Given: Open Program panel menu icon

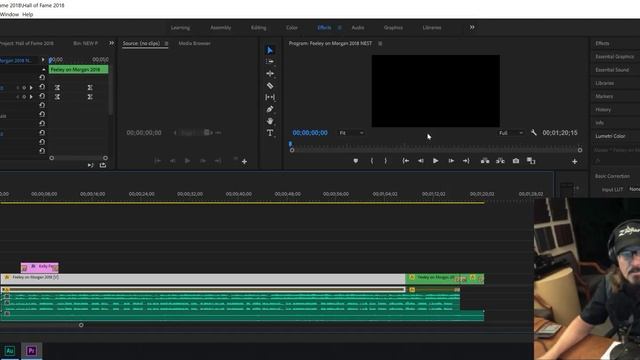Looking at the screenshot, I should [380, 43].
